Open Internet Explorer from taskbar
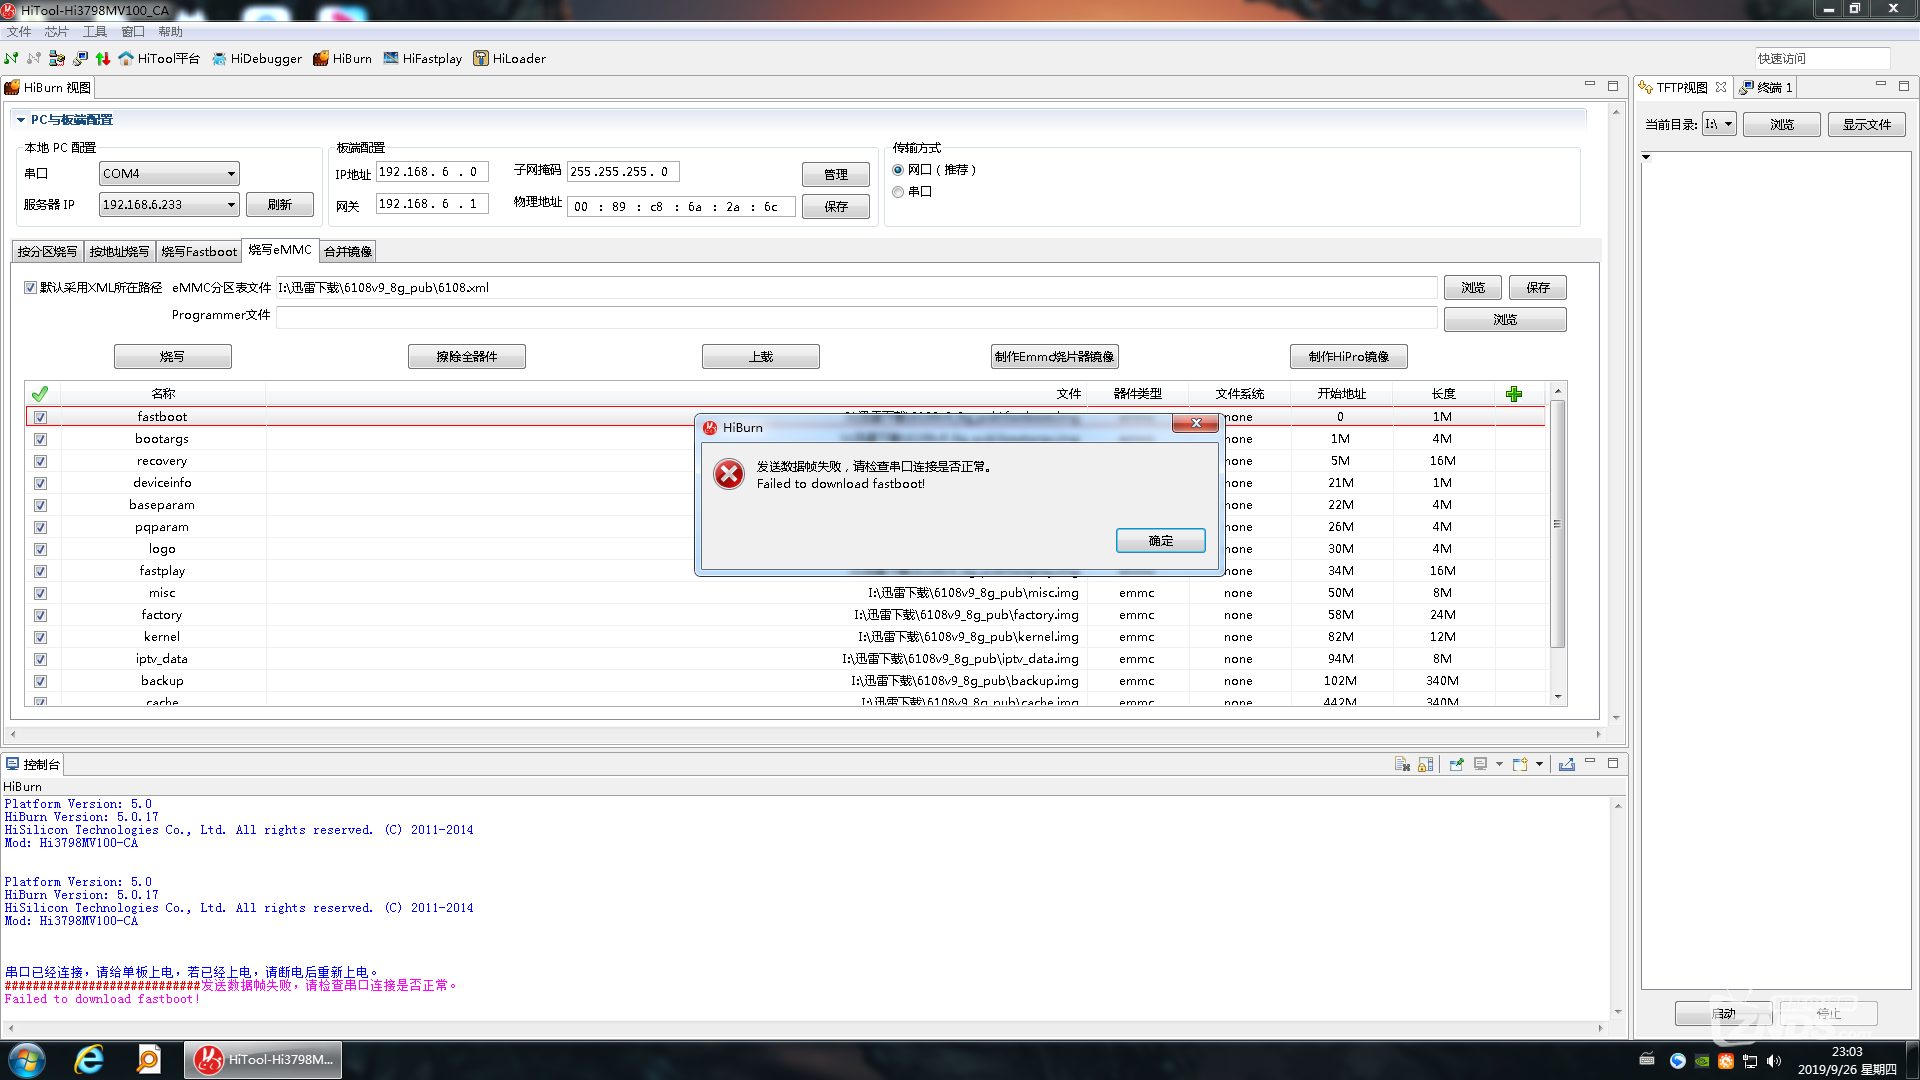The width and height of the screenshot is (1920, 1080). [89, 1060]
